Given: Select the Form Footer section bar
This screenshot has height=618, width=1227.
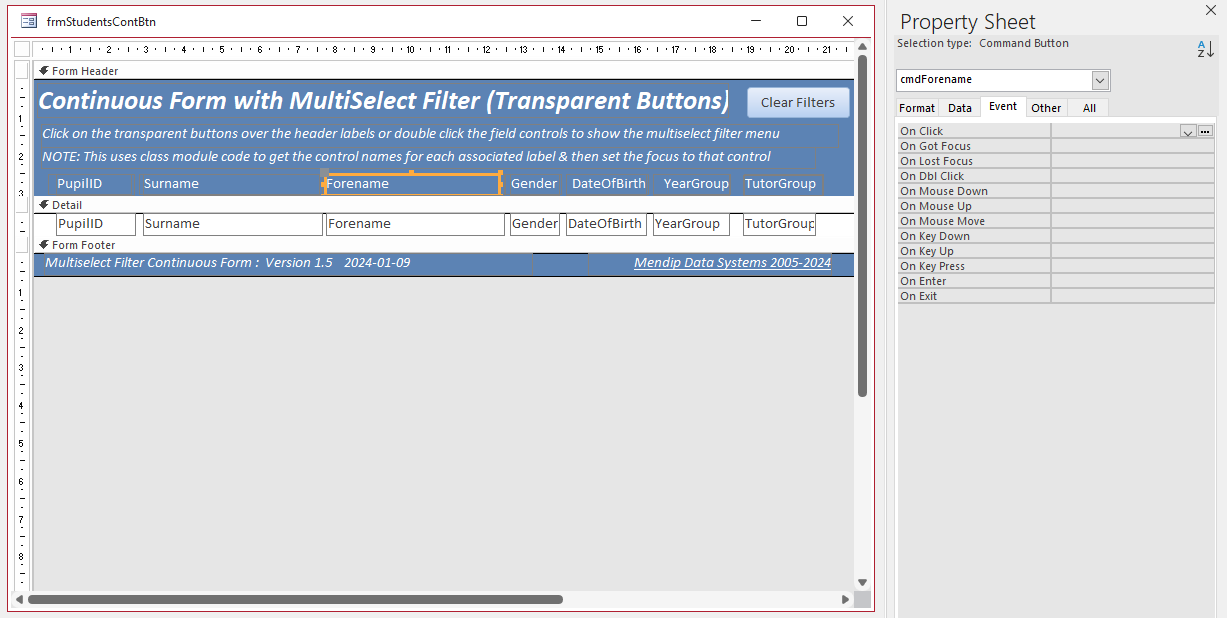Looking at the screenshot, I should pyautogui.click(x=445, y=245).
